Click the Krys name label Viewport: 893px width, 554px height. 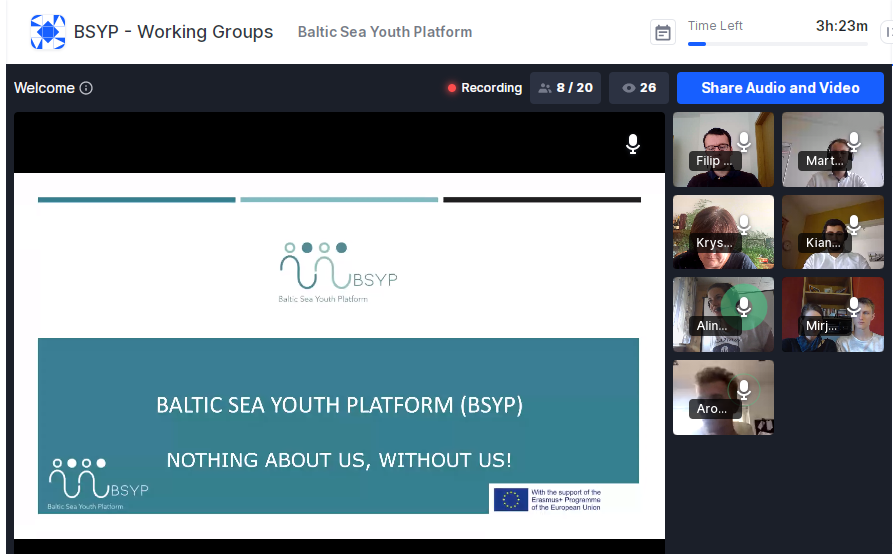(x=714, y=243)
